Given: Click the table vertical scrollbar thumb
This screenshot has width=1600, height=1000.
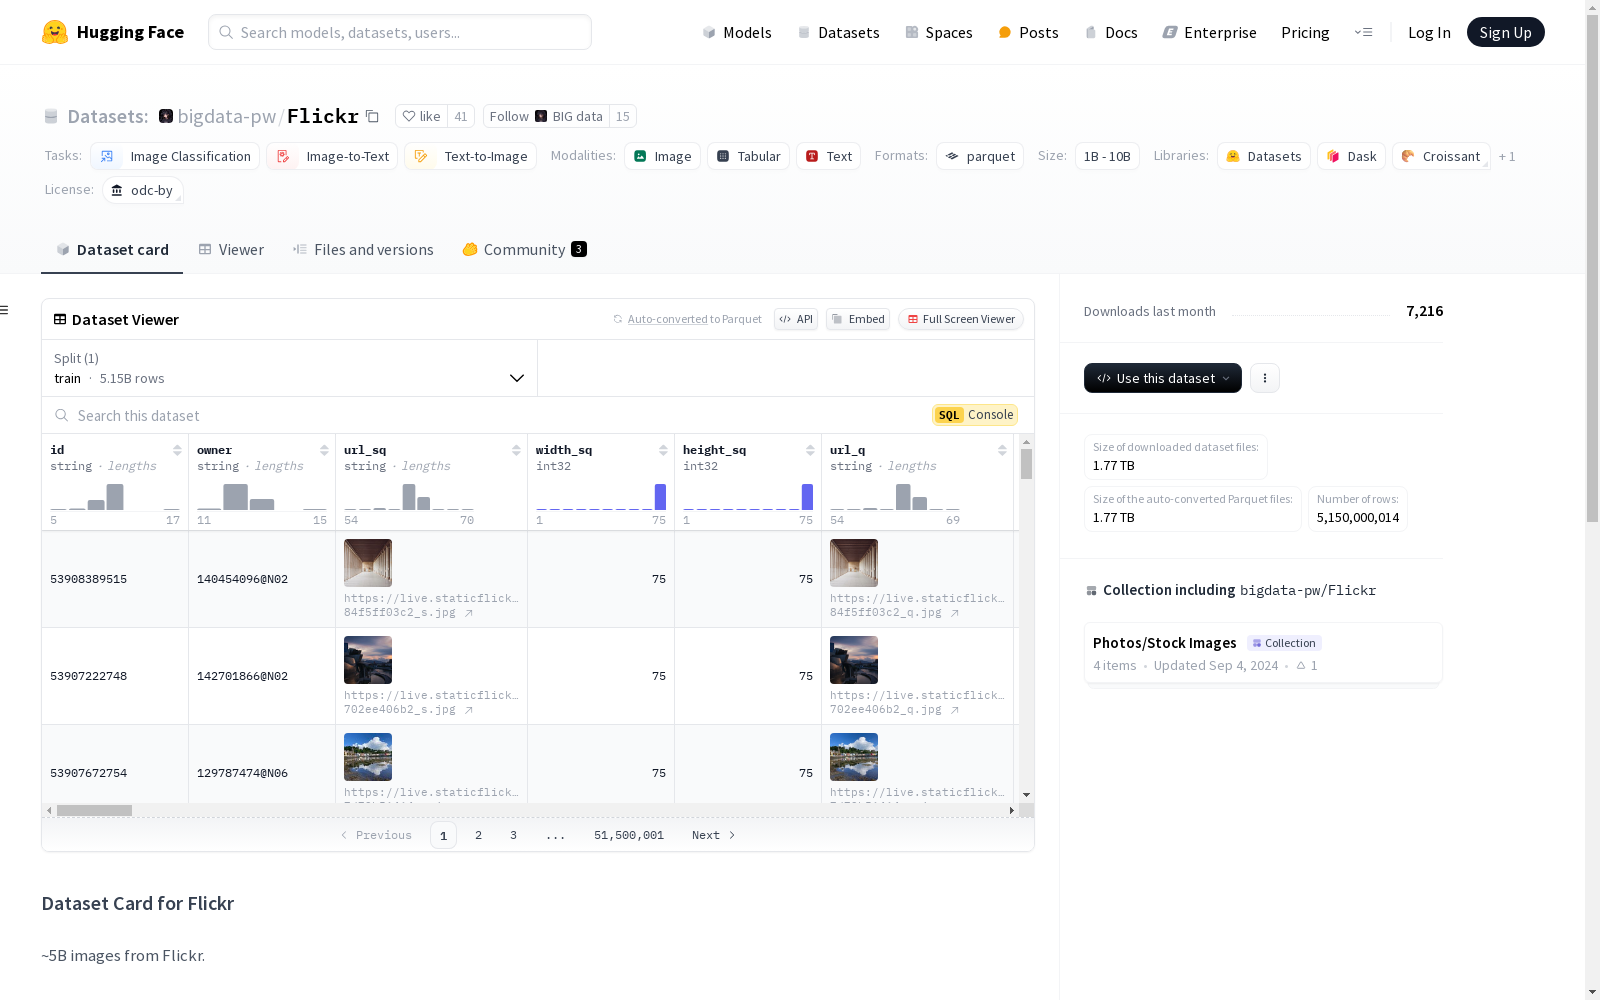Looking at the screenshot, I should [x=1026, y=464].
